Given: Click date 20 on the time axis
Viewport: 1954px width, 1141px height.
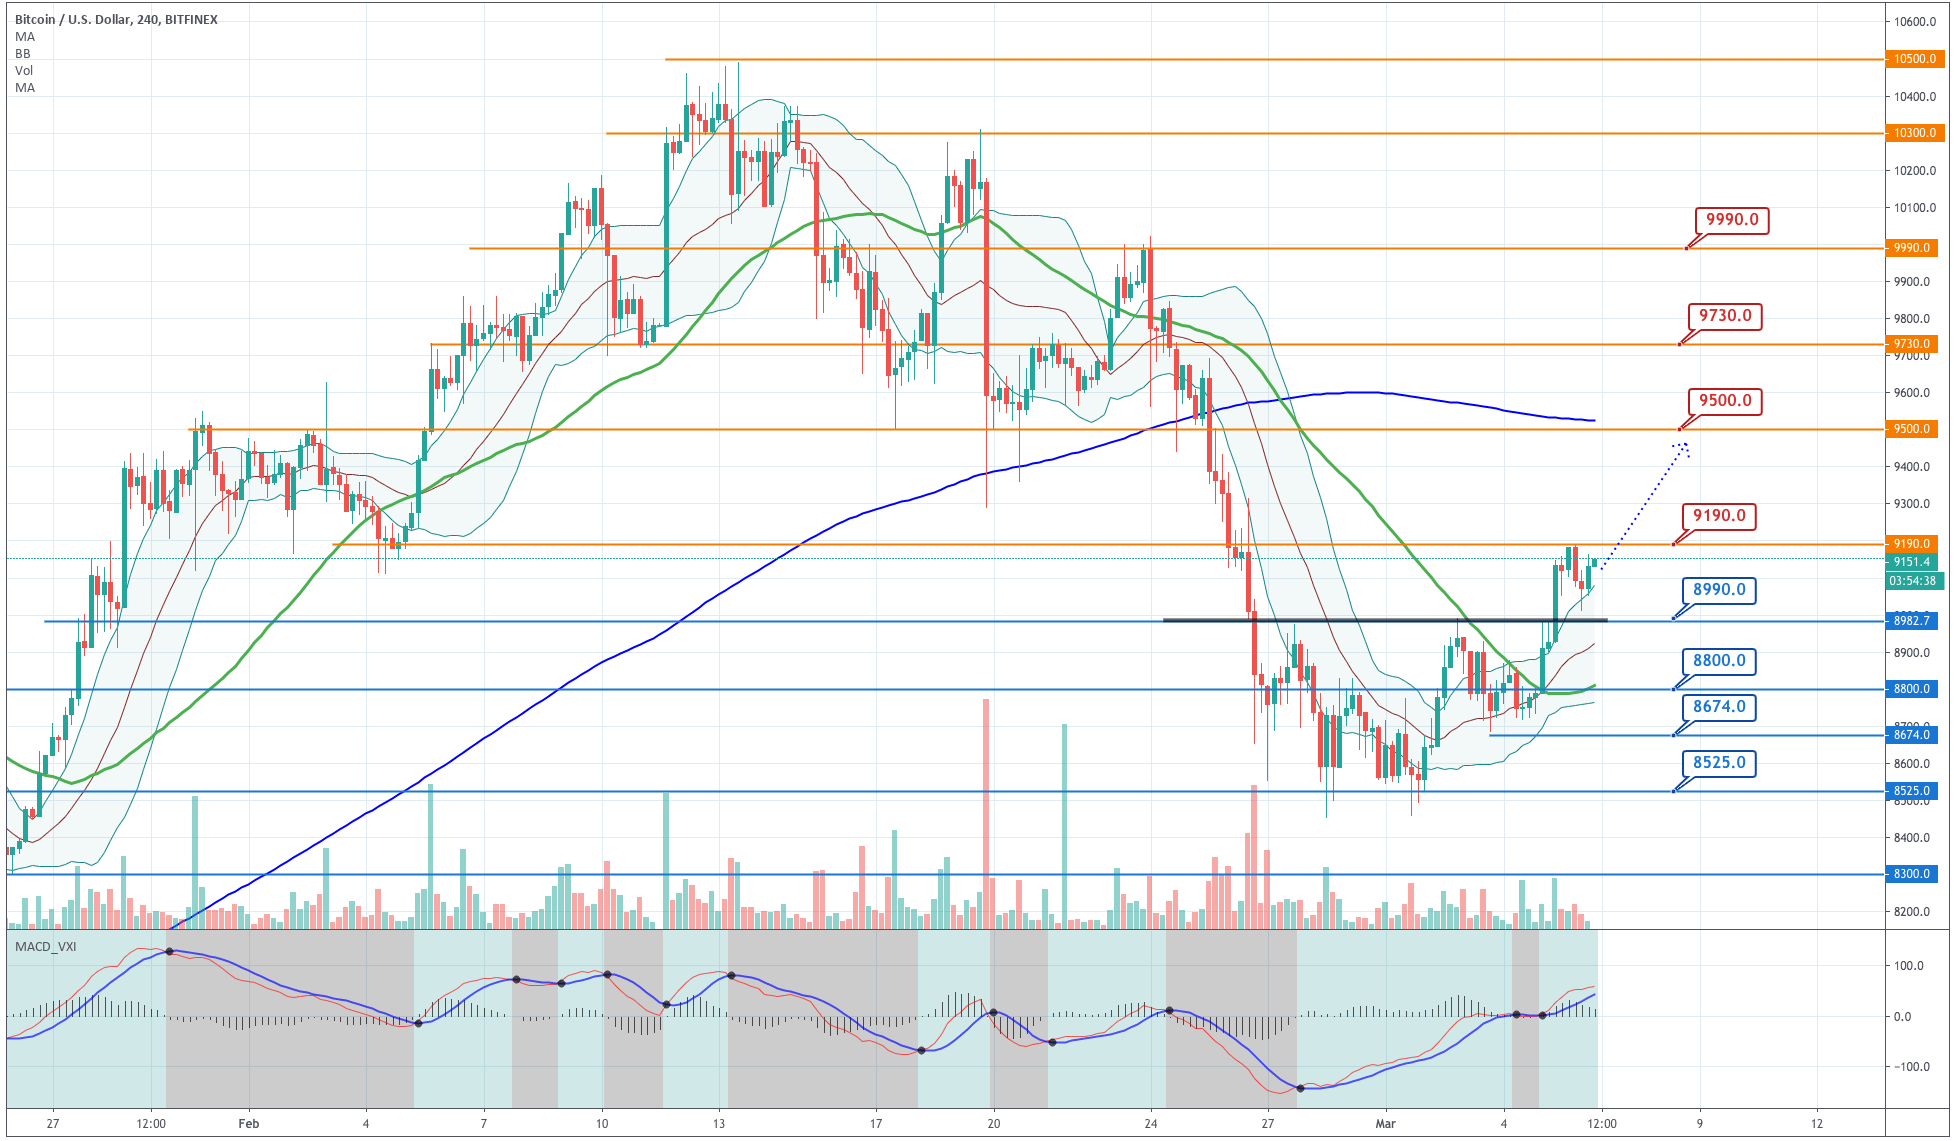Looking at the screenshot, I should click(993, 1124).
